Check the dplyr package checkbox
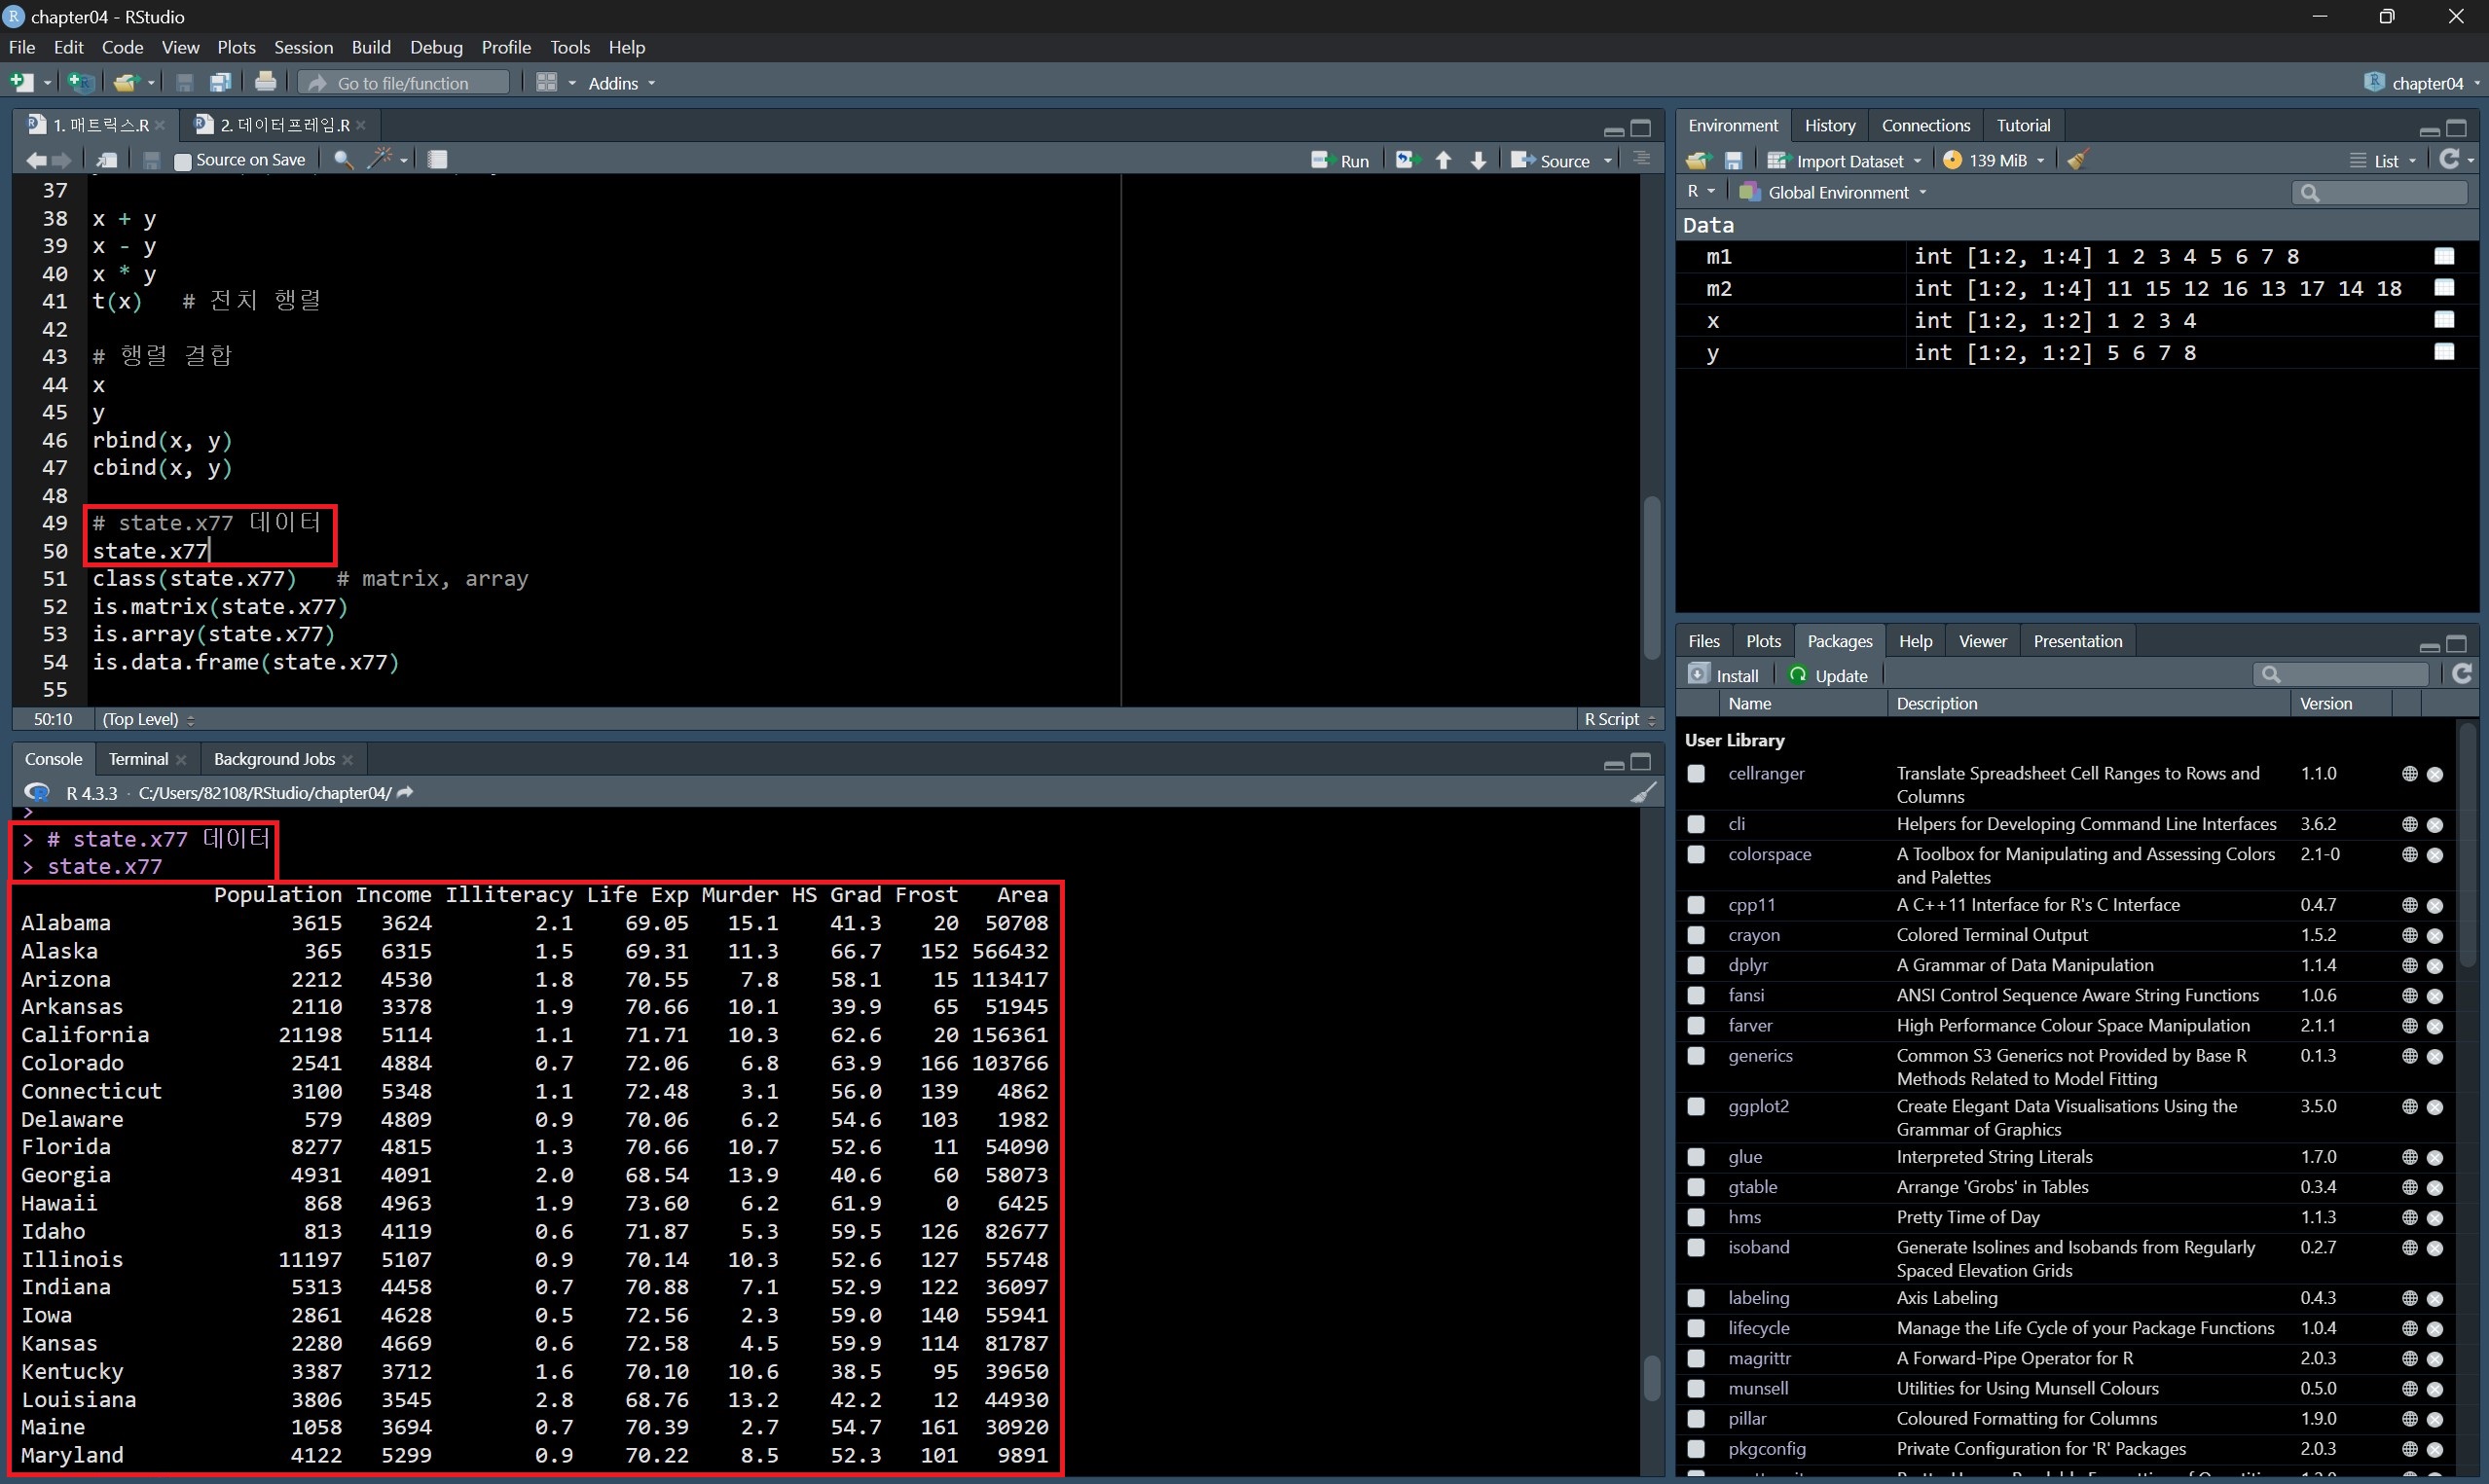This screenshot has height=1484, width=2489. 1696,965
